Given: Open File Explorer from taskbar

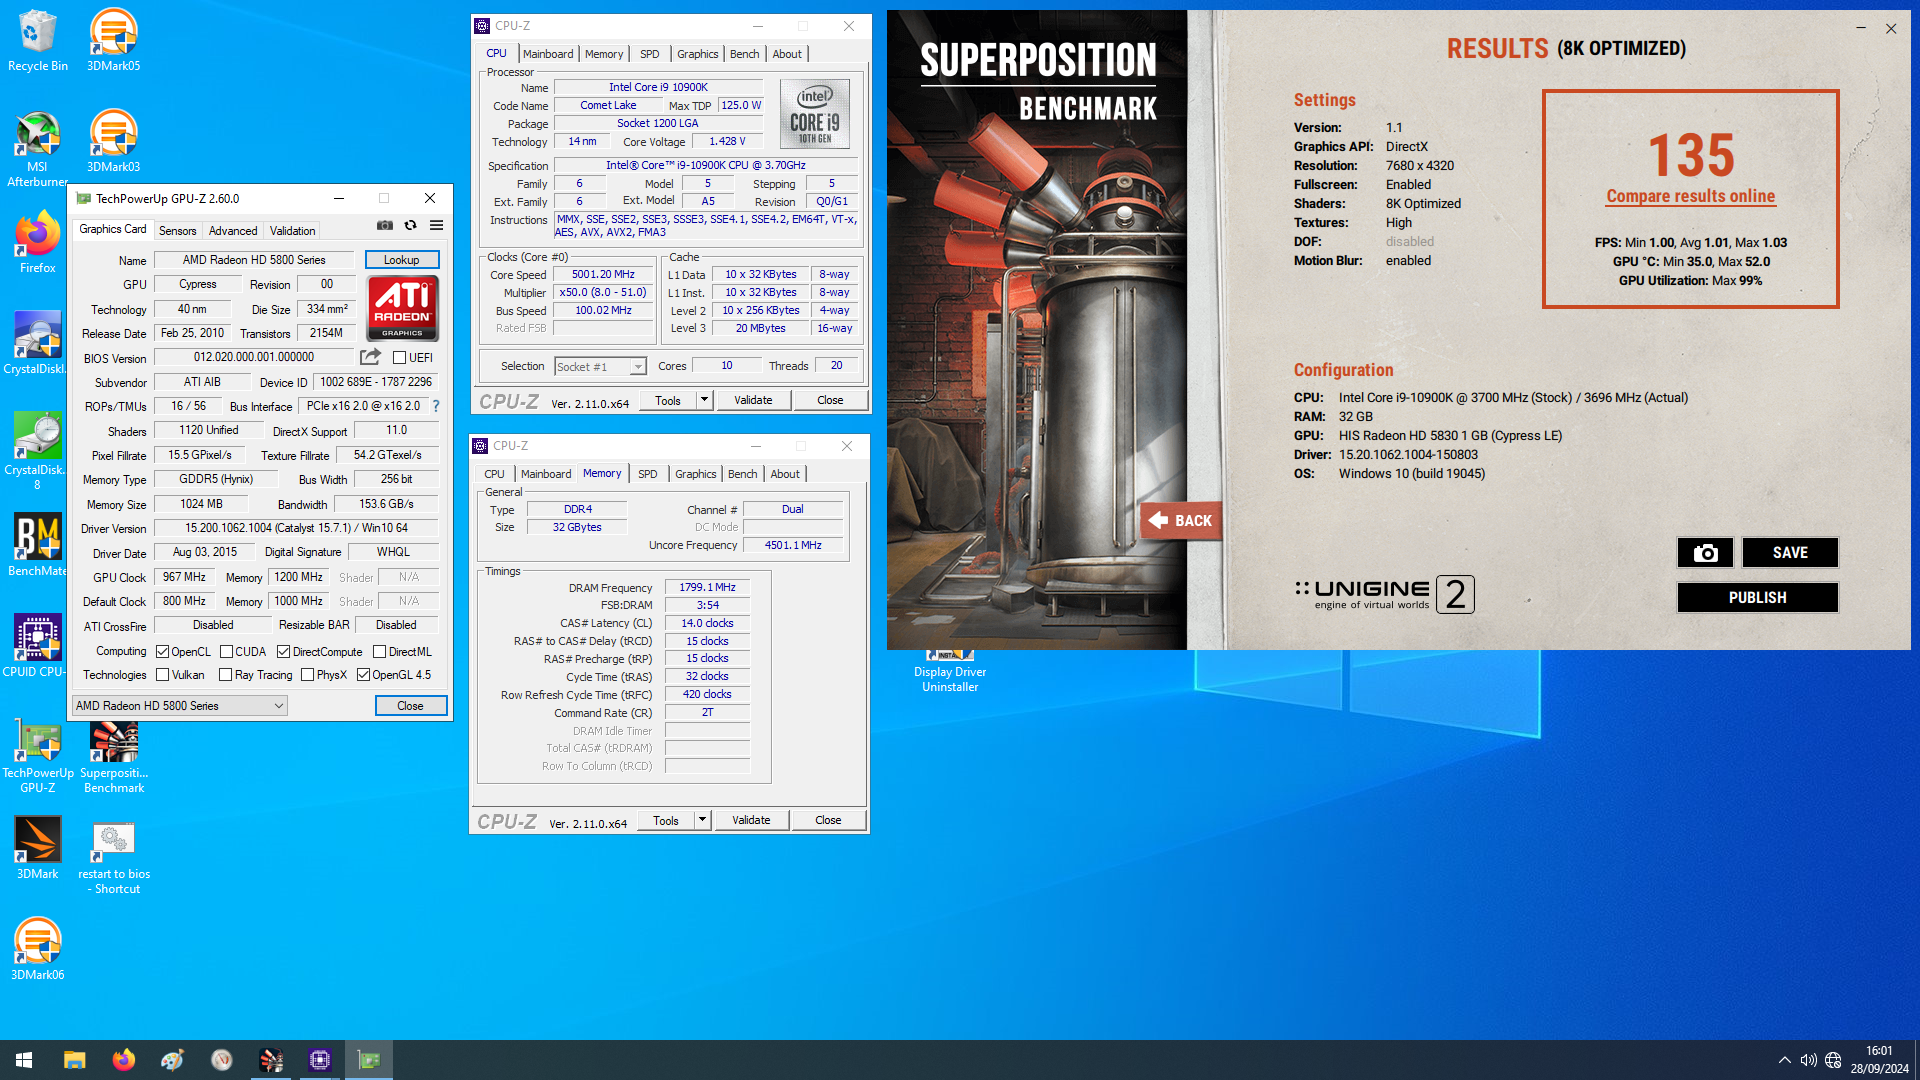Looking at the screenshot, I should pyautogui.click(x=74, y=1060).
